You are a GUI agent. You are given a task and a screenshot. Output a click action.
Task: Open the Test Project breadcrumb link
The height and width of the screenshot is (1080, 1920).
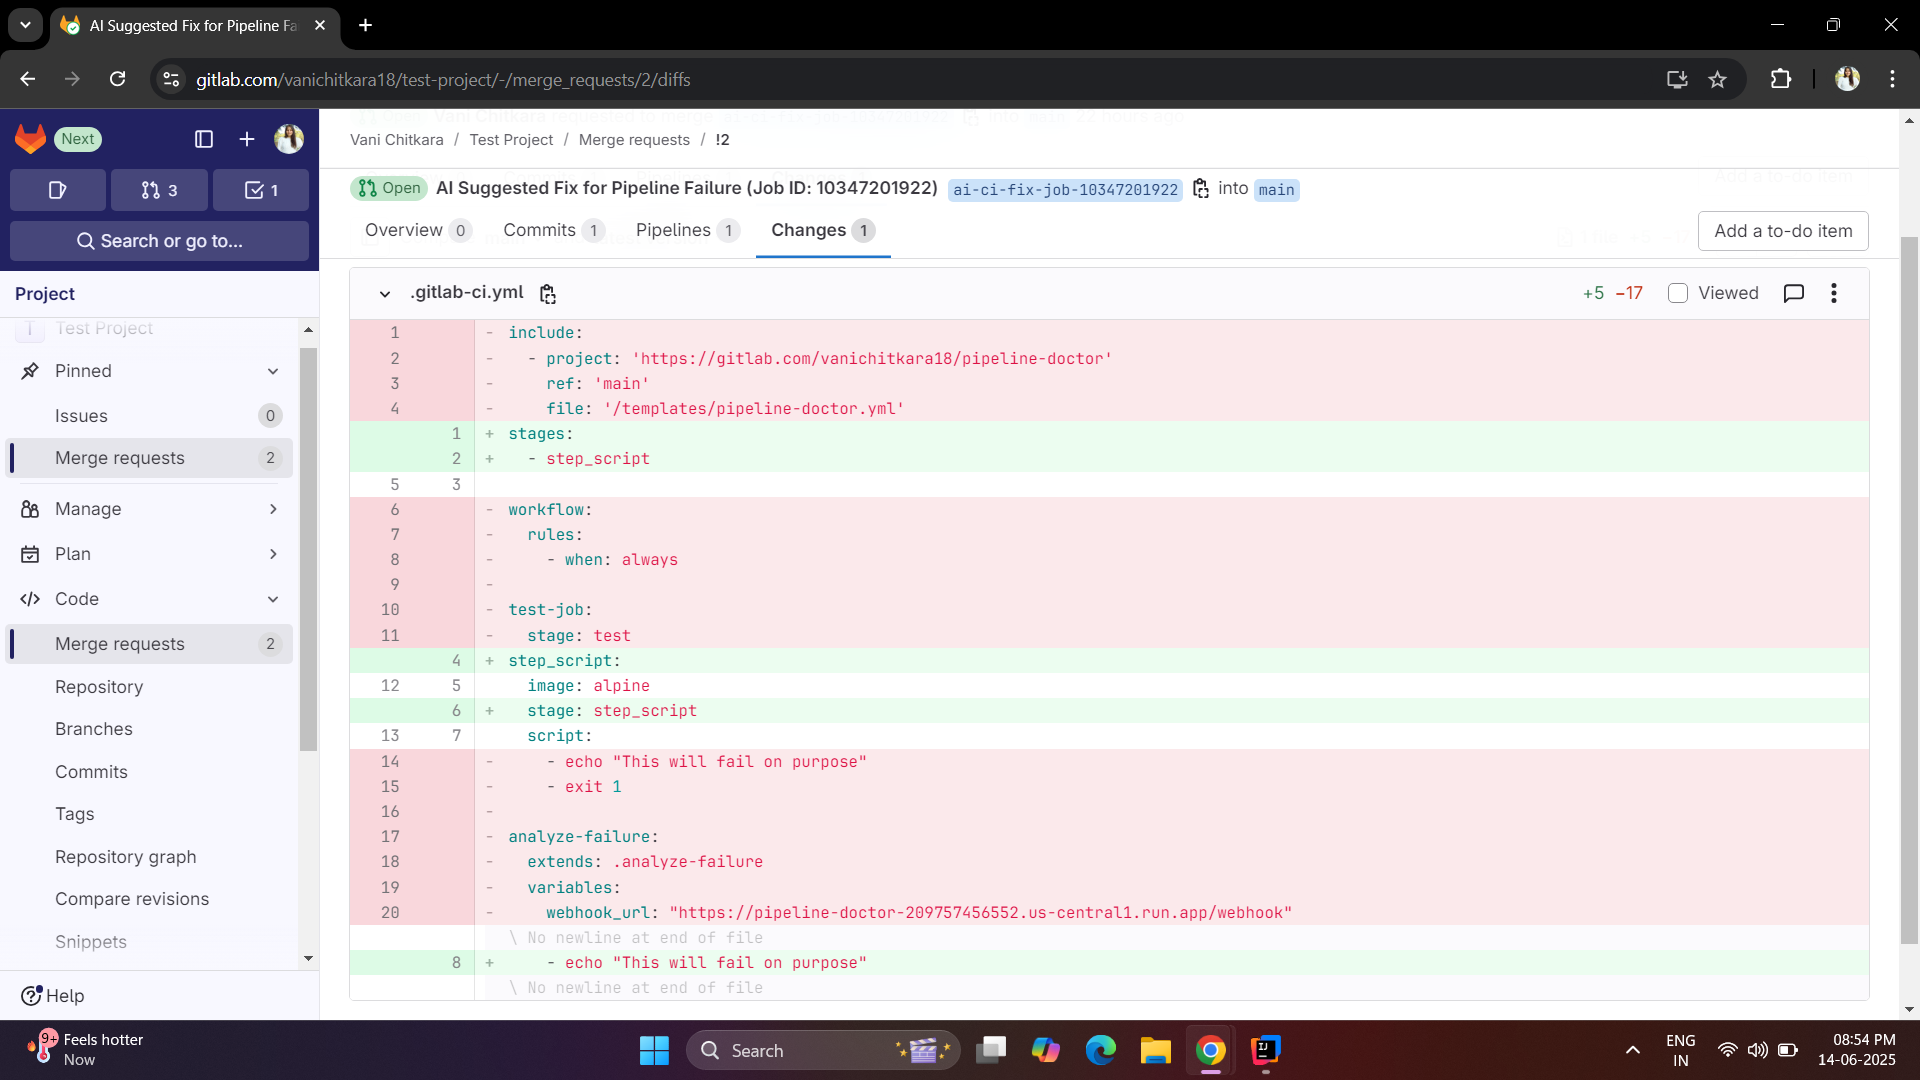511,140
